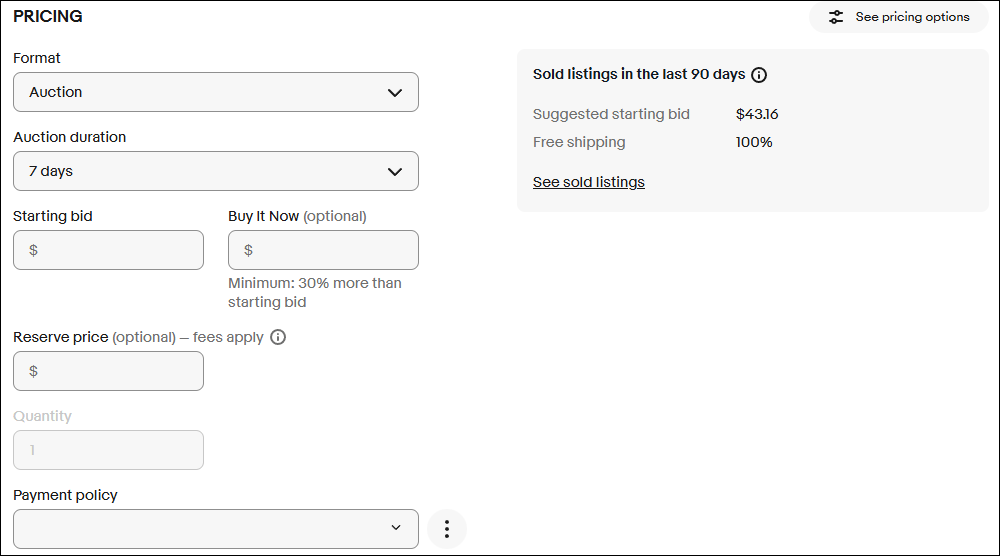Click the $43.16 suggested starting bid value

pyautogui.click(x=757, y=114)
